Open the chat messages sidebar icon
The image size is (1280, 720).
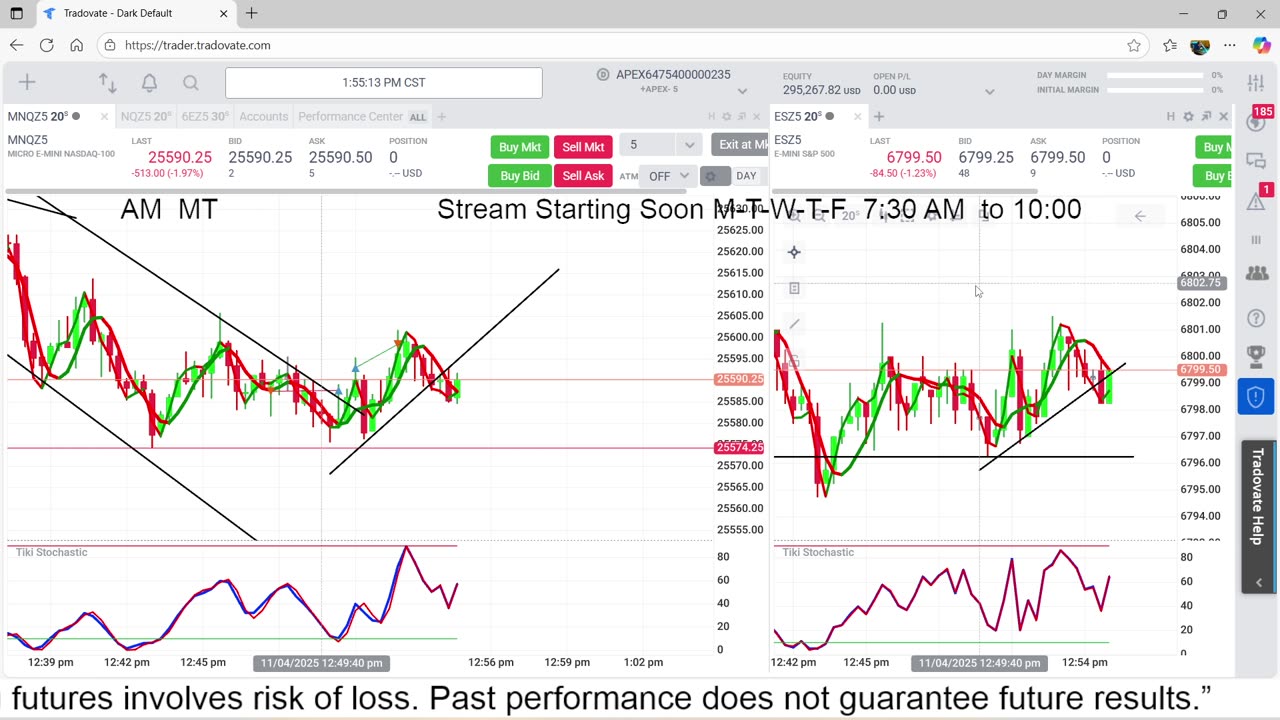(x=1256, y=160)
